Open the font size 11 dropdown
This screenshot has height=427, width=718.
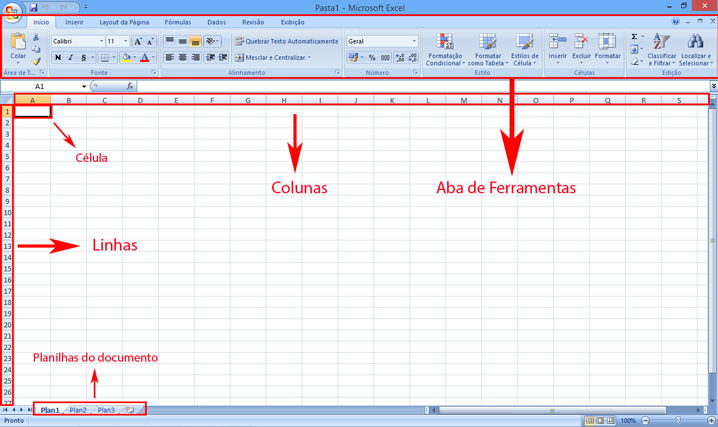[125, 41]
